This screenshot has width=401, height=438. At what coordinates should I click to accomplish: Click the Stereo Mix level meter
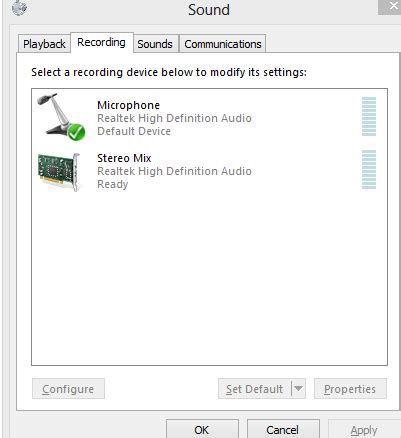[369, 169]
